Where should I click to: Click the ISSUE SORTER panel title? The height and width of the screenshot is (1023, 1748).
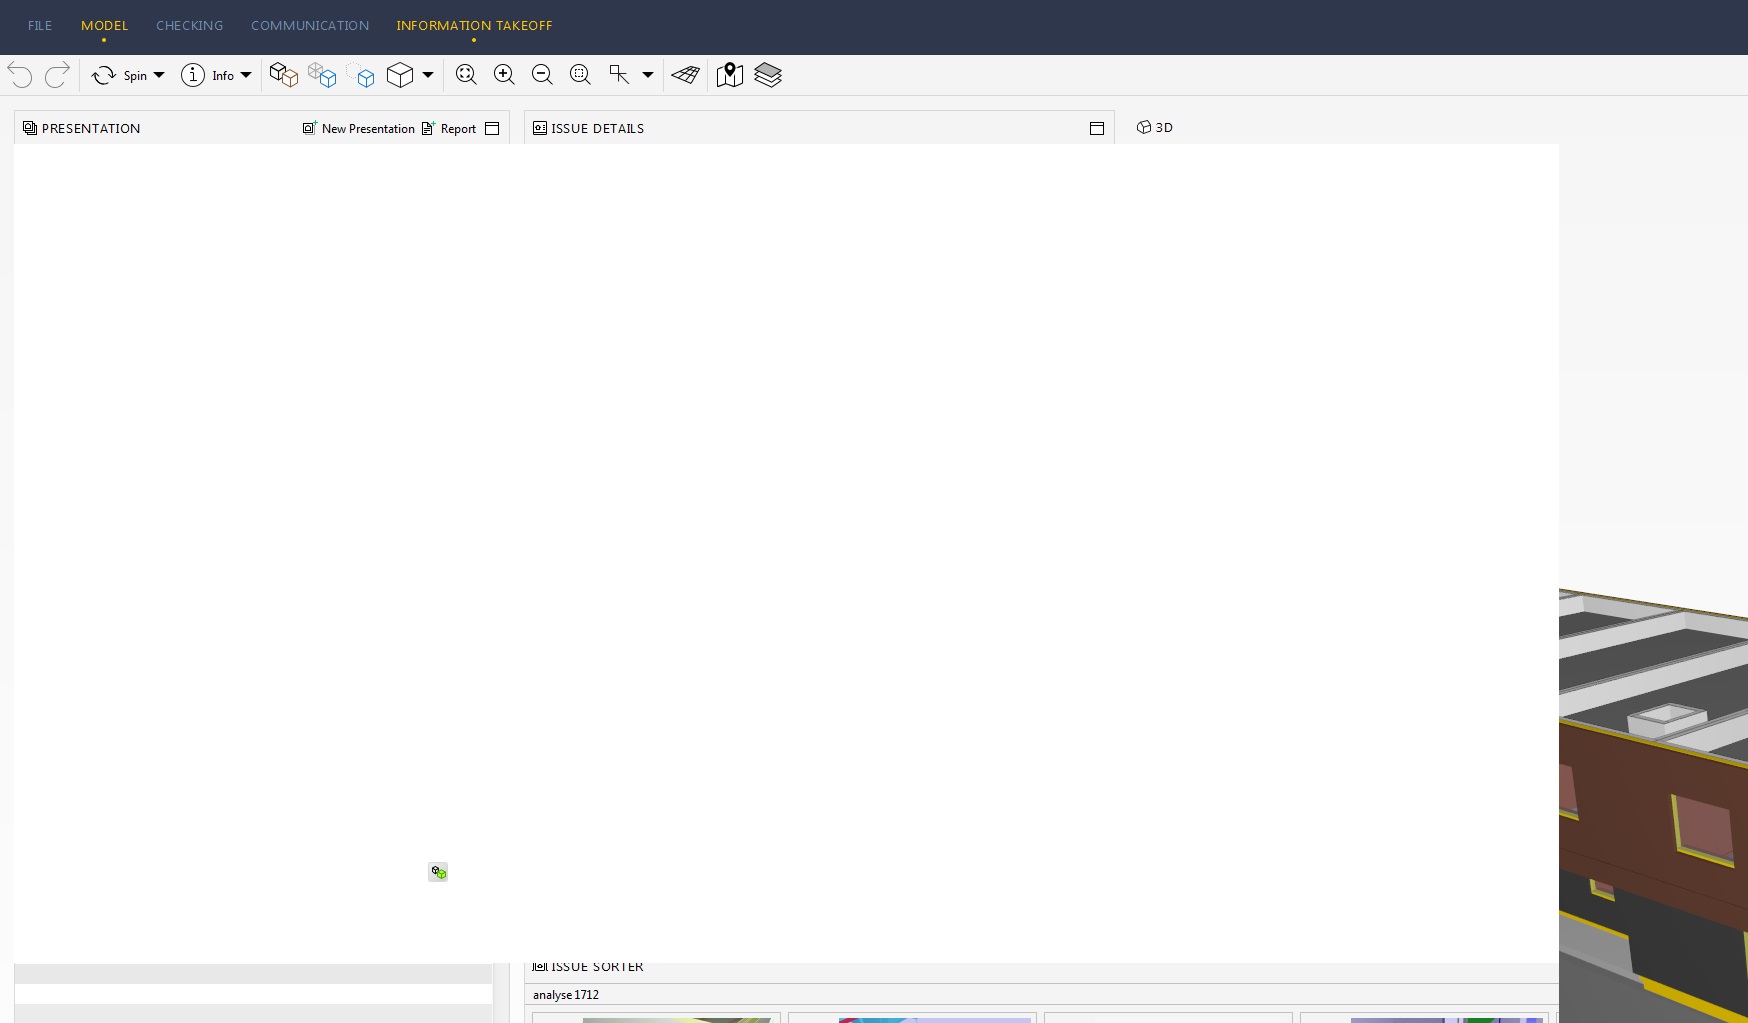point(597,967)
